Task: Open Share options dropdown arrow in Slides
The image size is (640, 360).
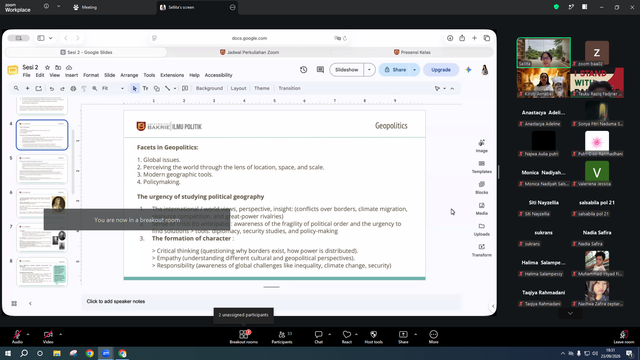Action: pos(414,70)
